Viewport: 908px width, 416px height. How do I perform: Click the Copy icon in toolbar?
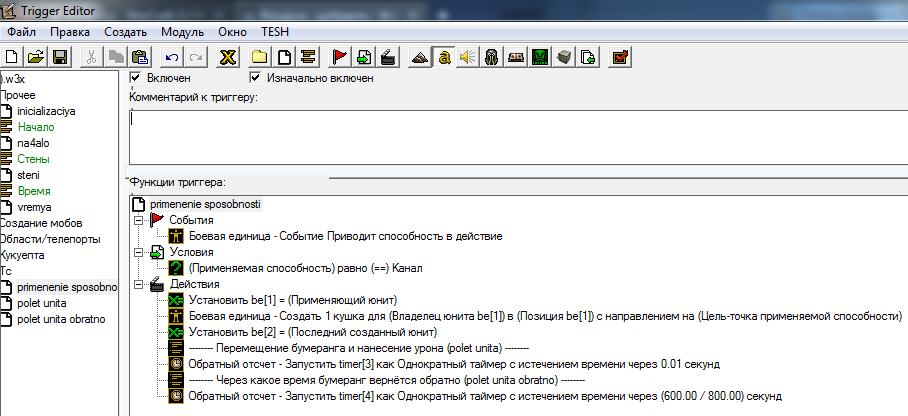116,57
